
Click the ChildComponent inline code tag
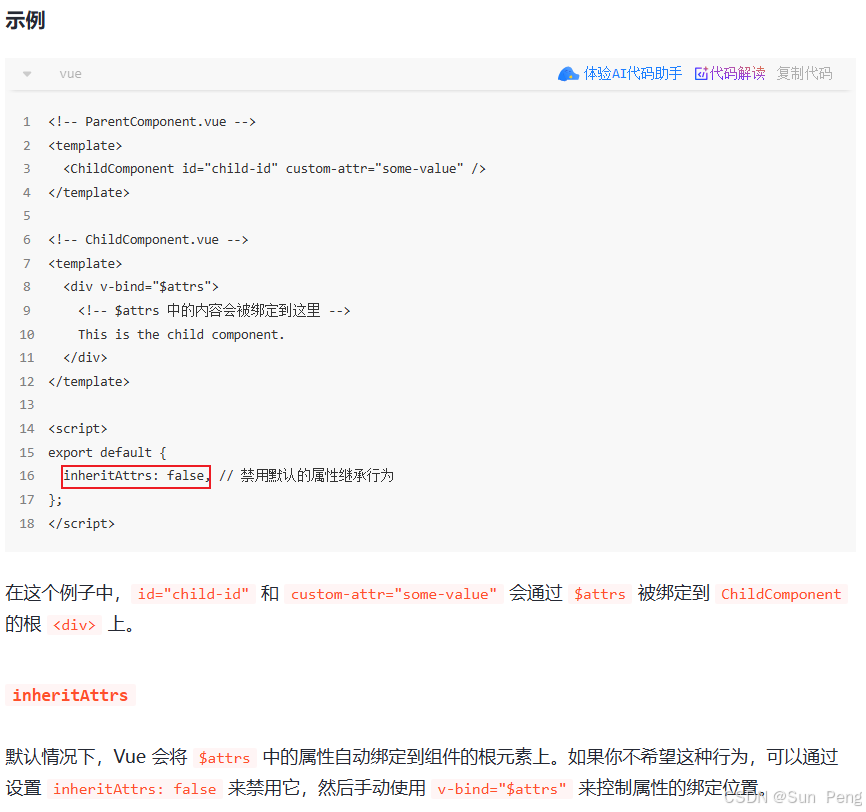pyautogui.click(x=781, y=594)
